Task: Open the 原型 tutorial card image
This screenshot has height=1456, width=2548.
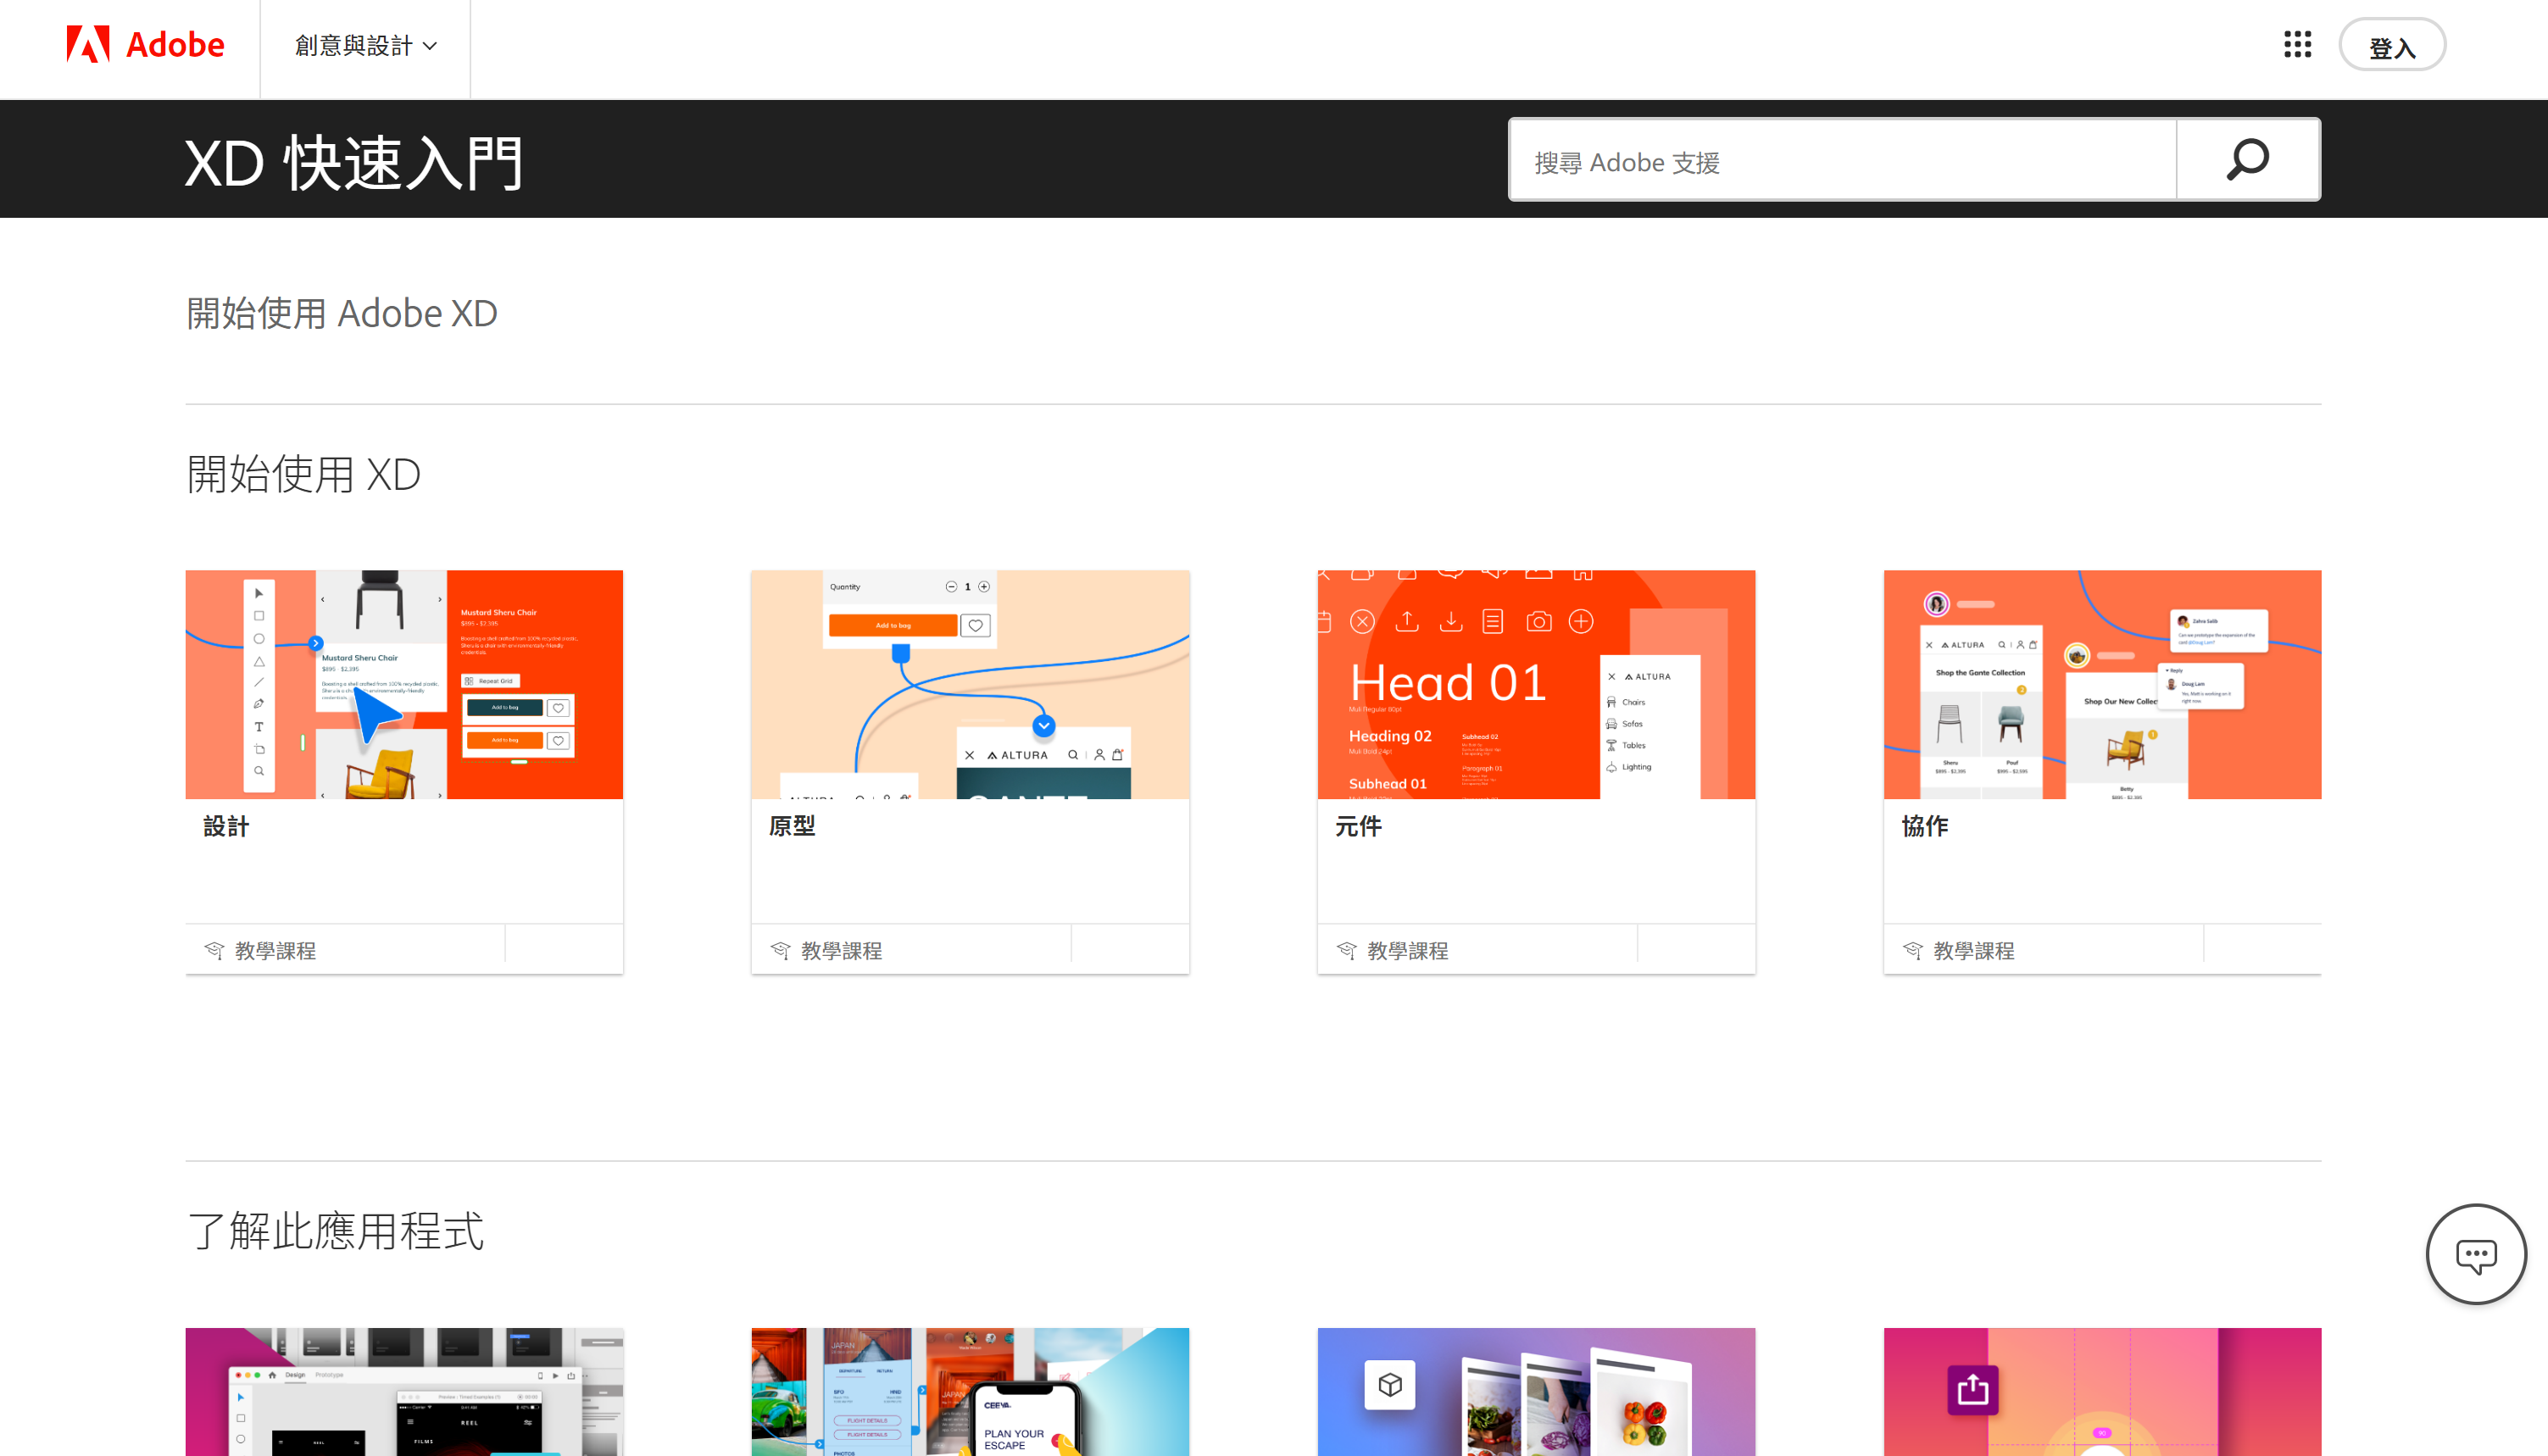Action: pyautogui.click(x=970, y=684)
